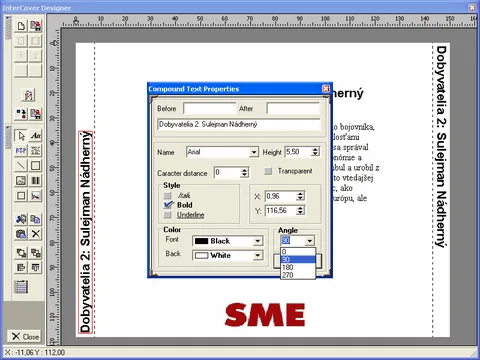Click the grid table icon

pos(21,287)
